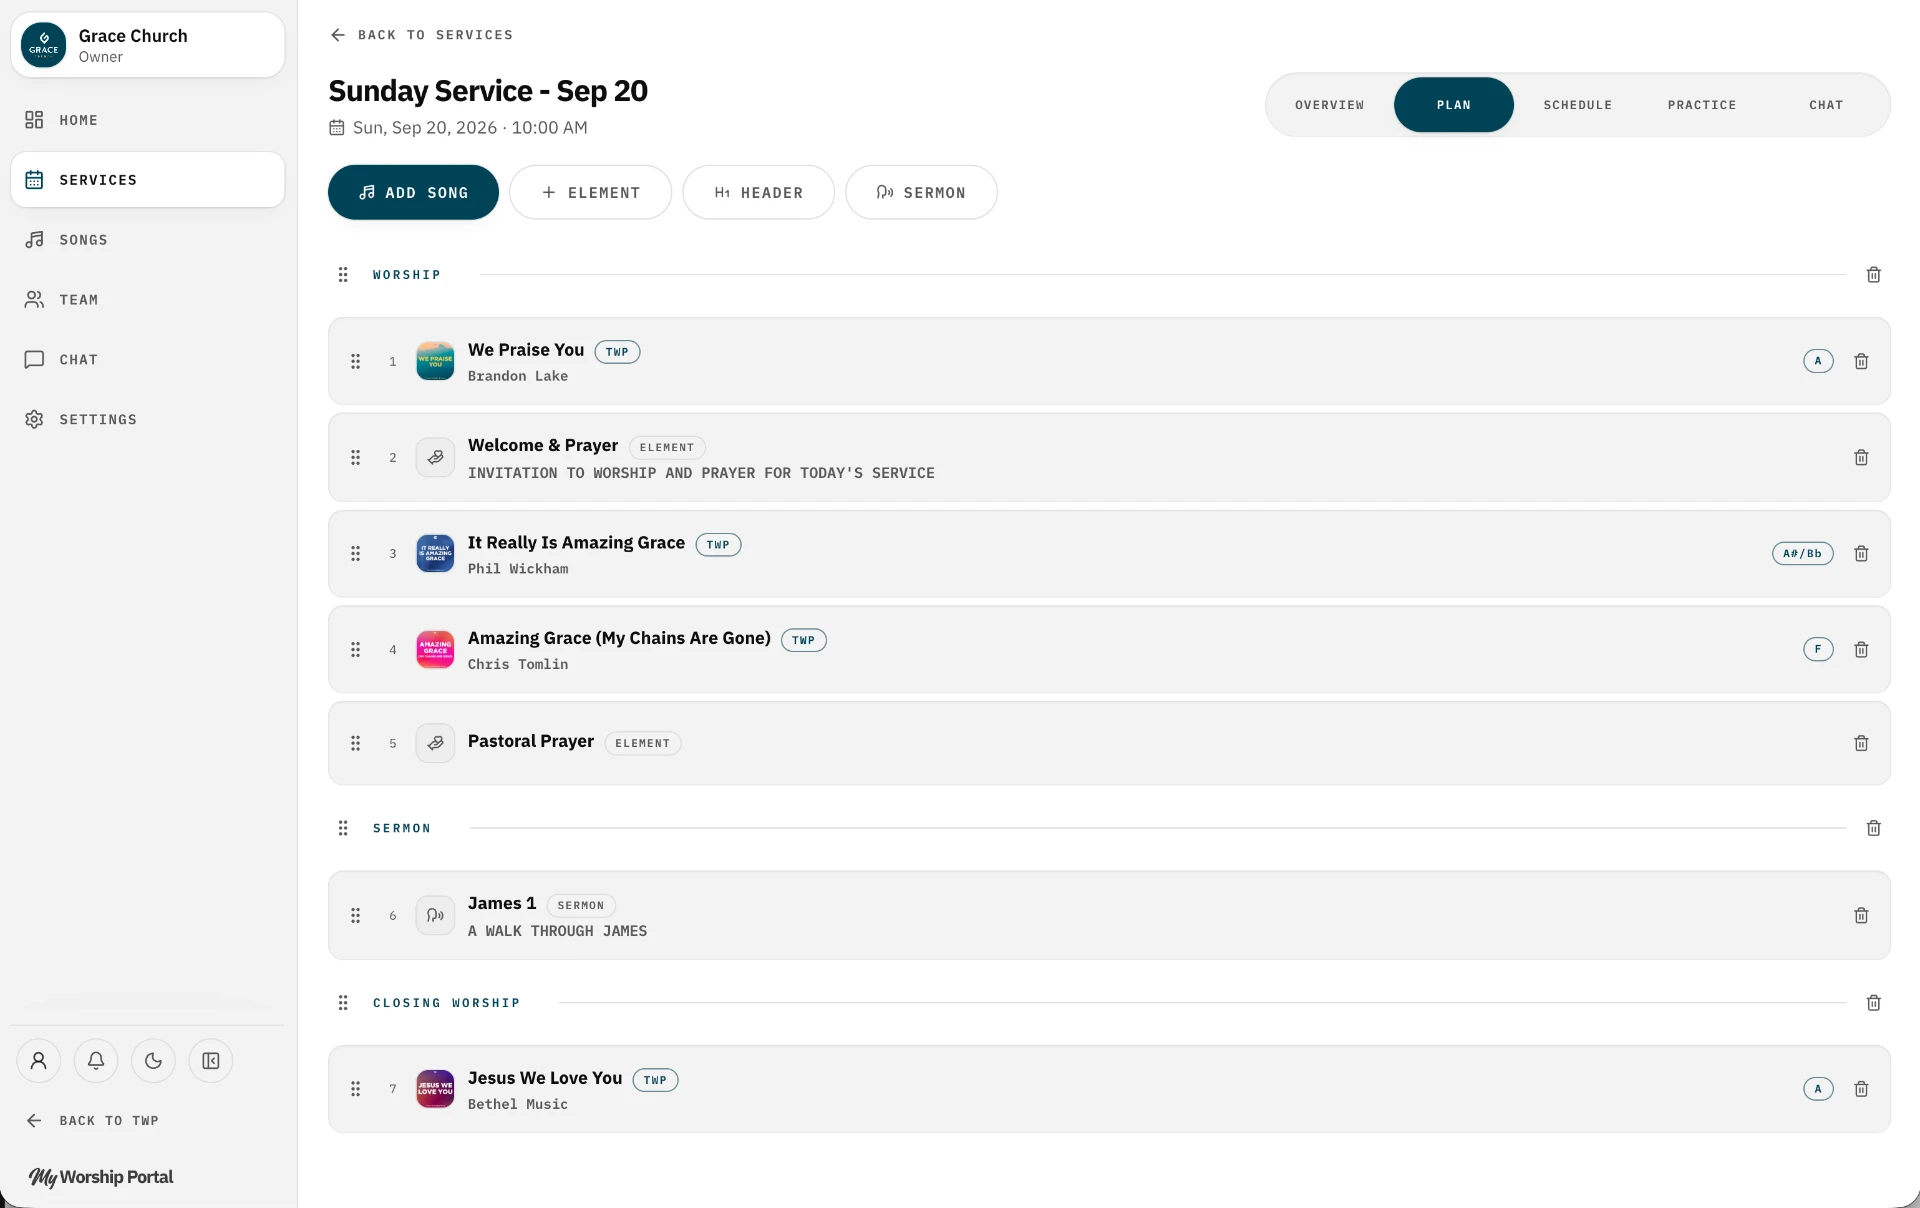Change key A for Jesus We Love You
1920x1208 pixels.
1818,1089
